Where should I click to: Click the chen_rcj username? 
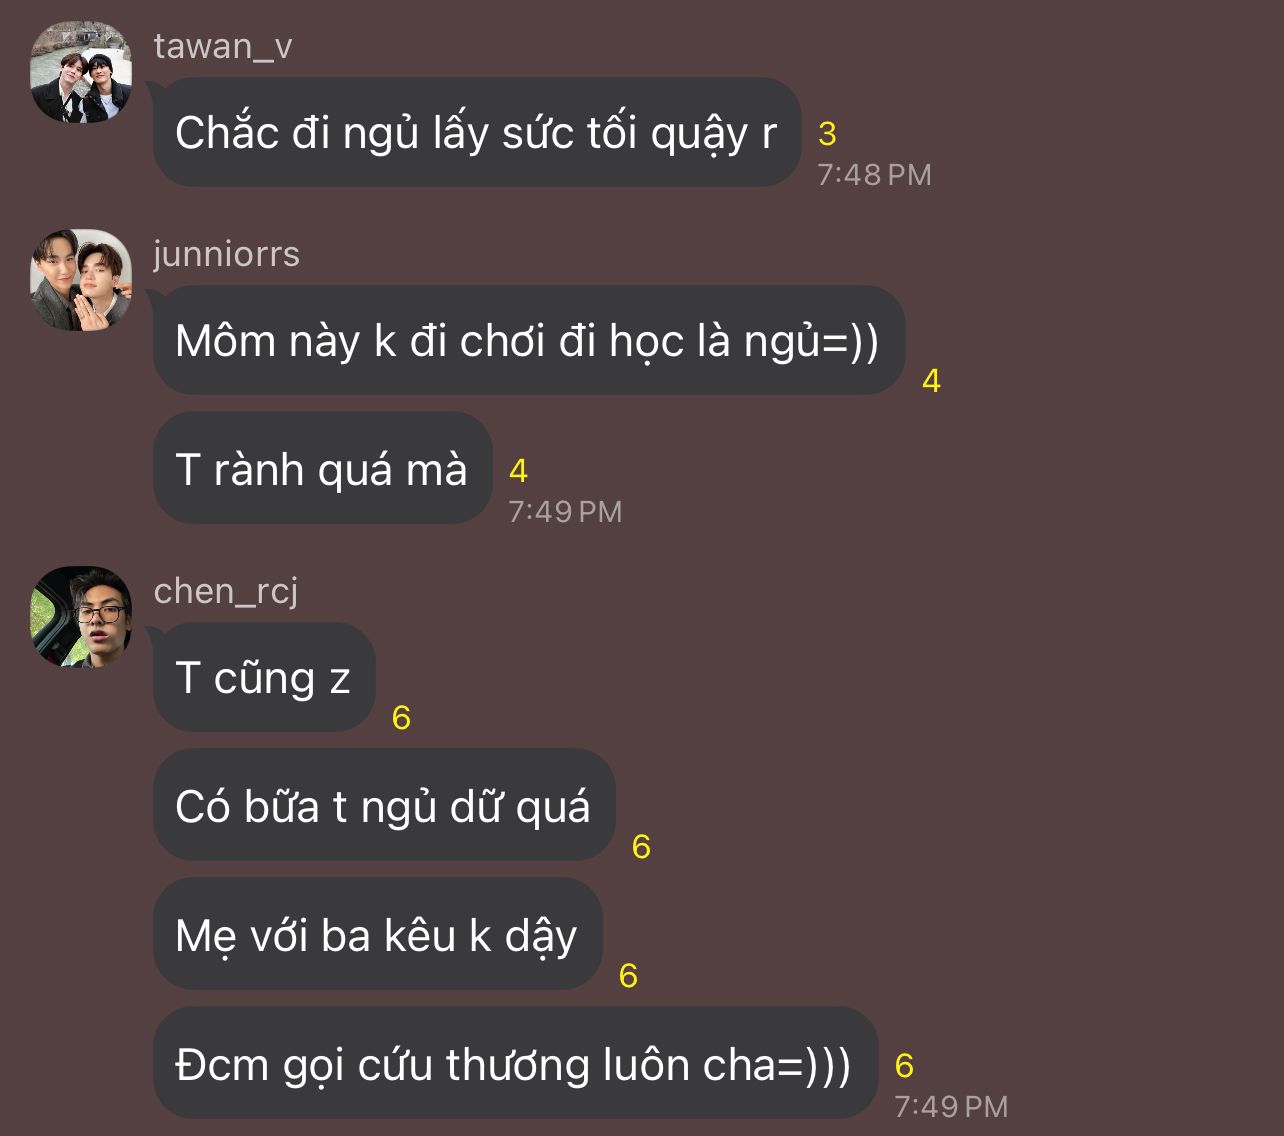pyautogui.click(x=226, y=591)
